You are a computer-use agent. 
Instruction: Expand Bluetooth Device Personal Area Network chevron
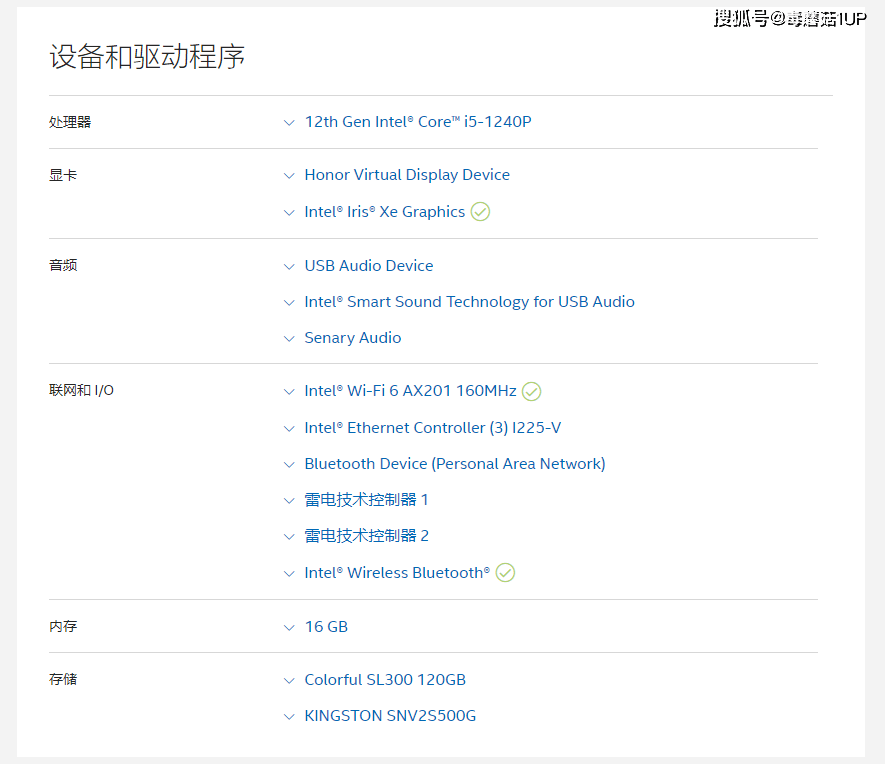(x=289, y=465)
